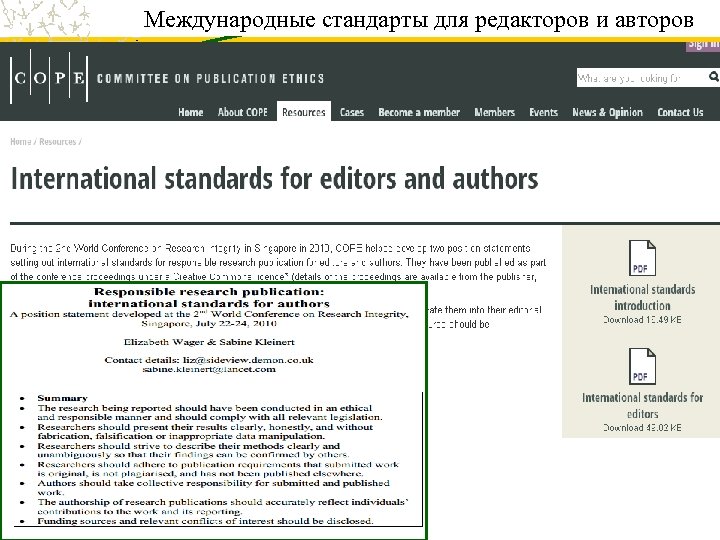This screenshot has height=540, width=720.
Task: Click the 'Download 13.49 KB' text
Action: click(642, 320)
